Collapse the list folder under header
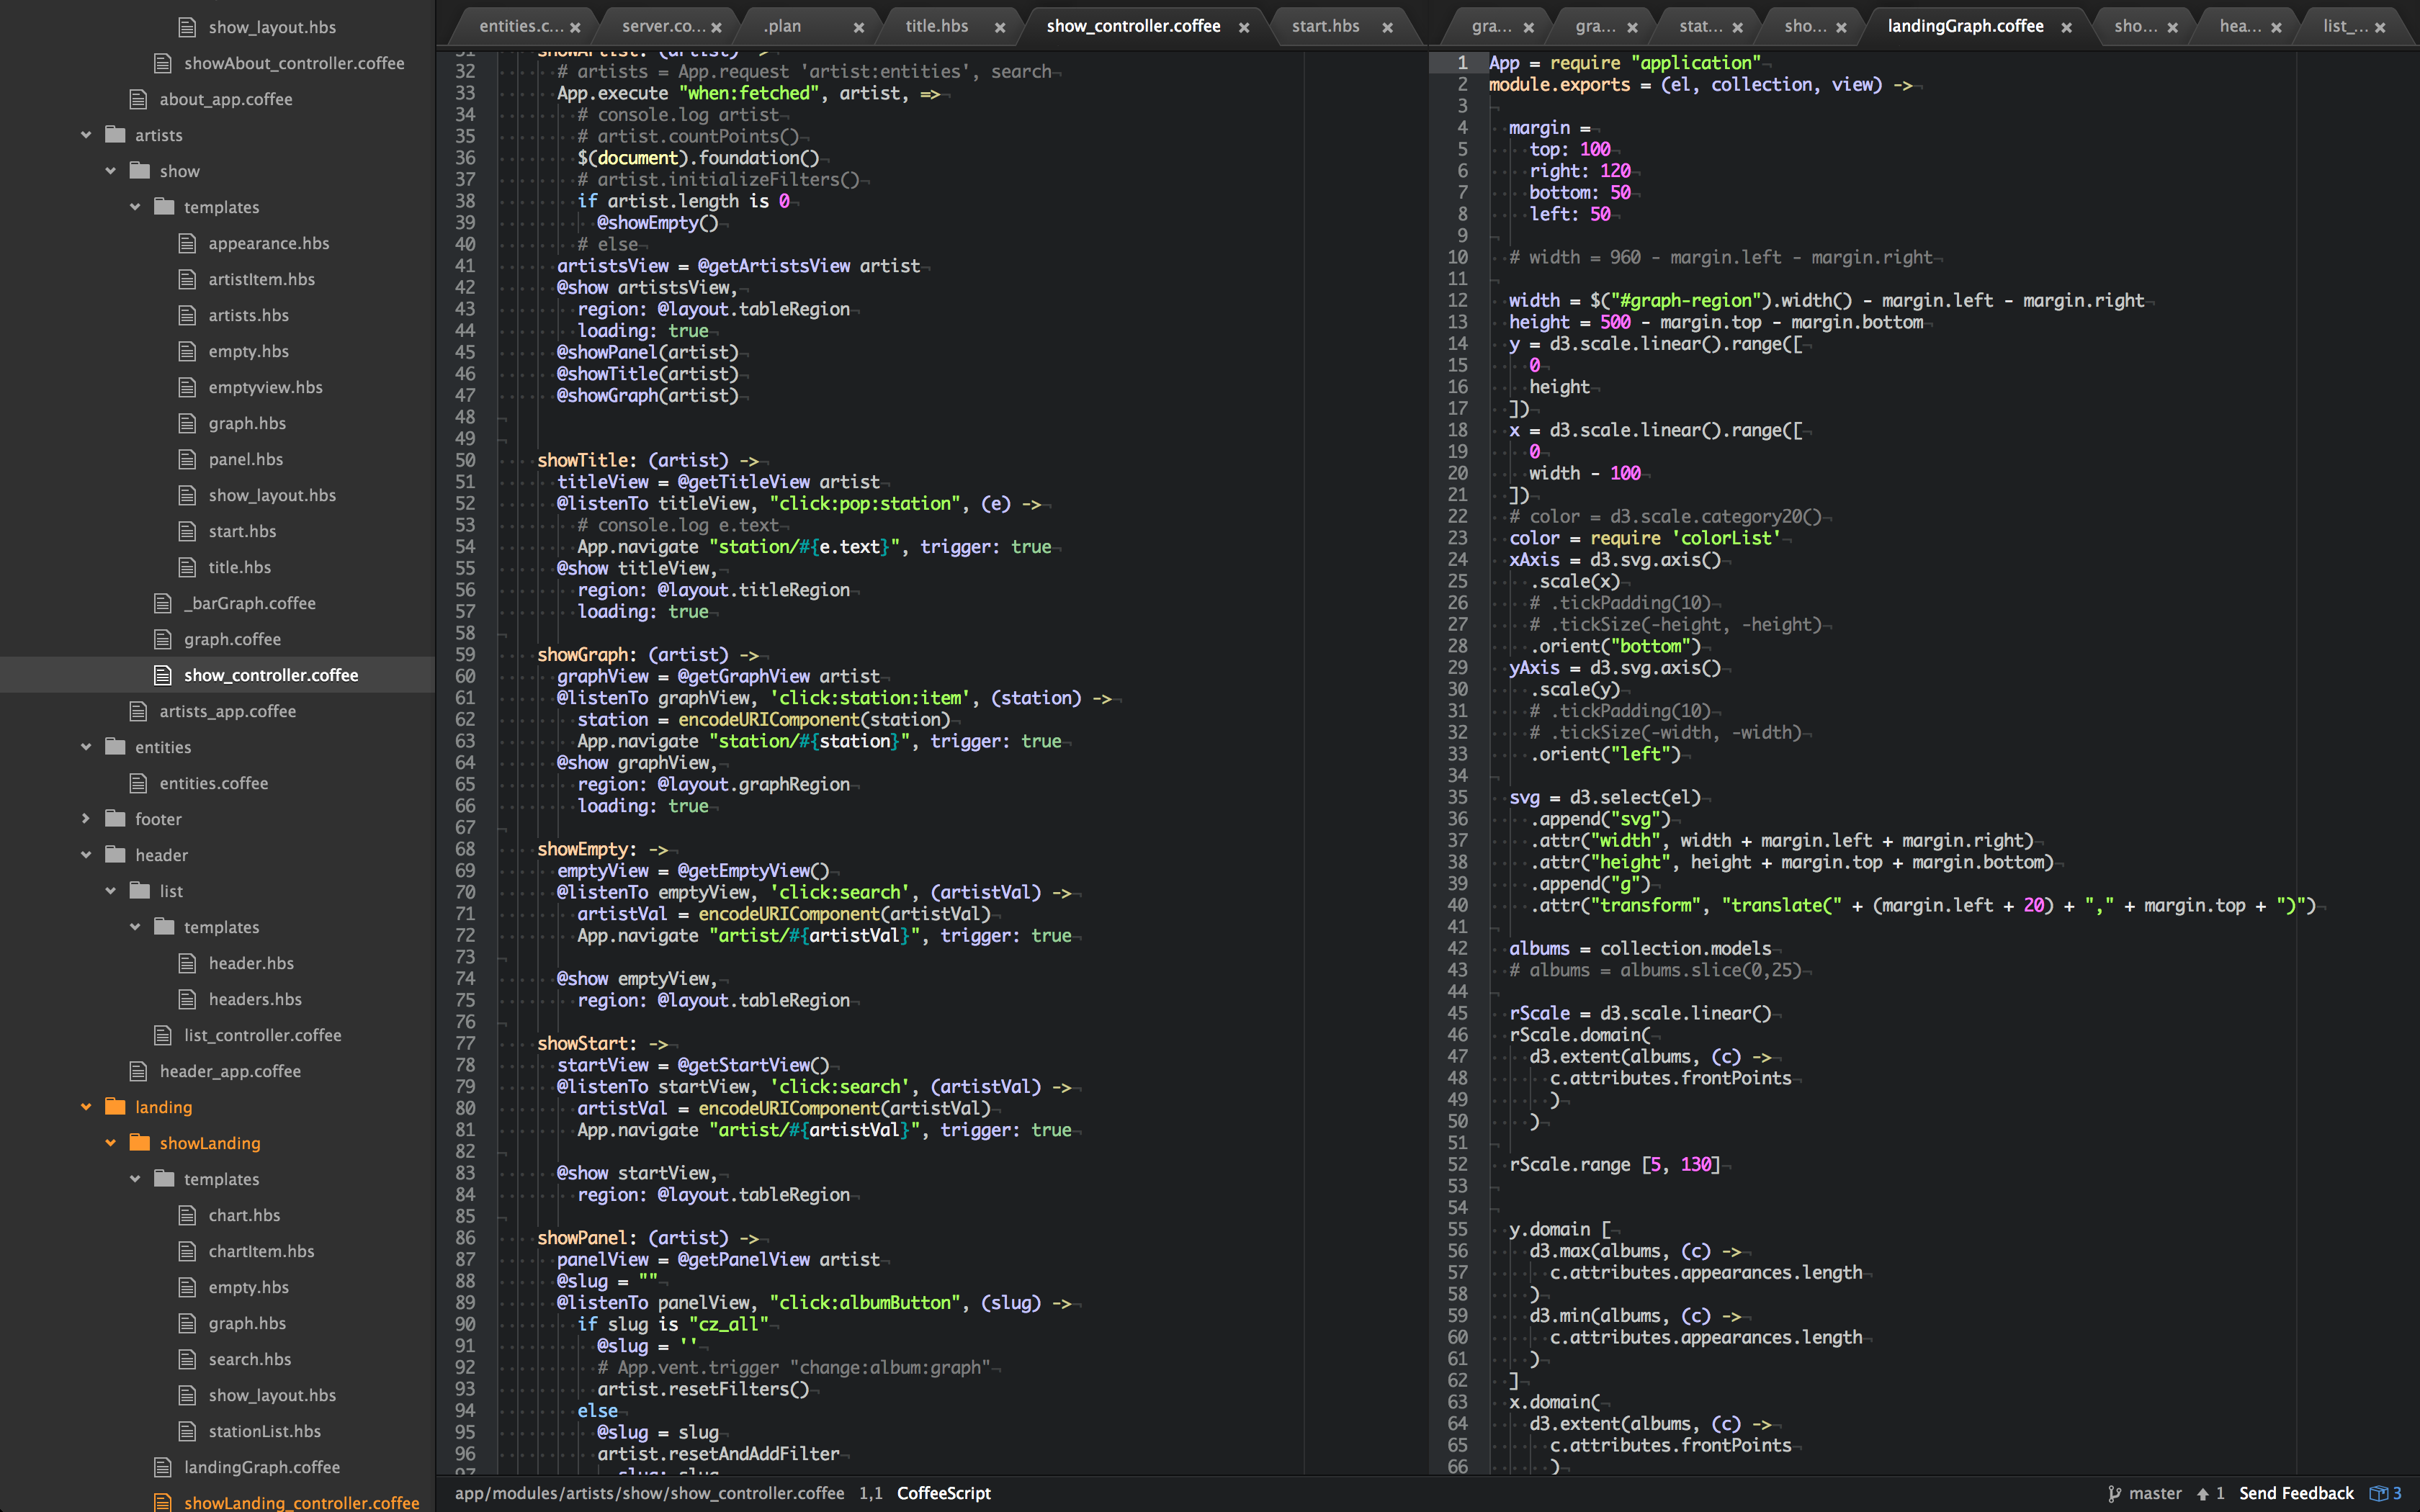The height and width of the screenshot is (1512, 2420). point(110,891)
